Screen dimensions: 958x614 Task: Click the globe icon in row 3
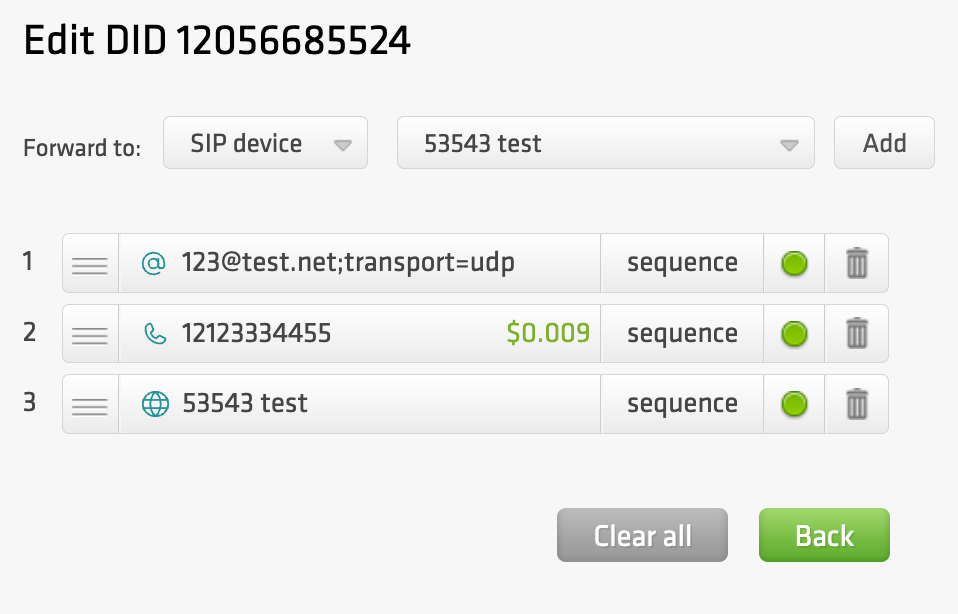click(155, 404)
